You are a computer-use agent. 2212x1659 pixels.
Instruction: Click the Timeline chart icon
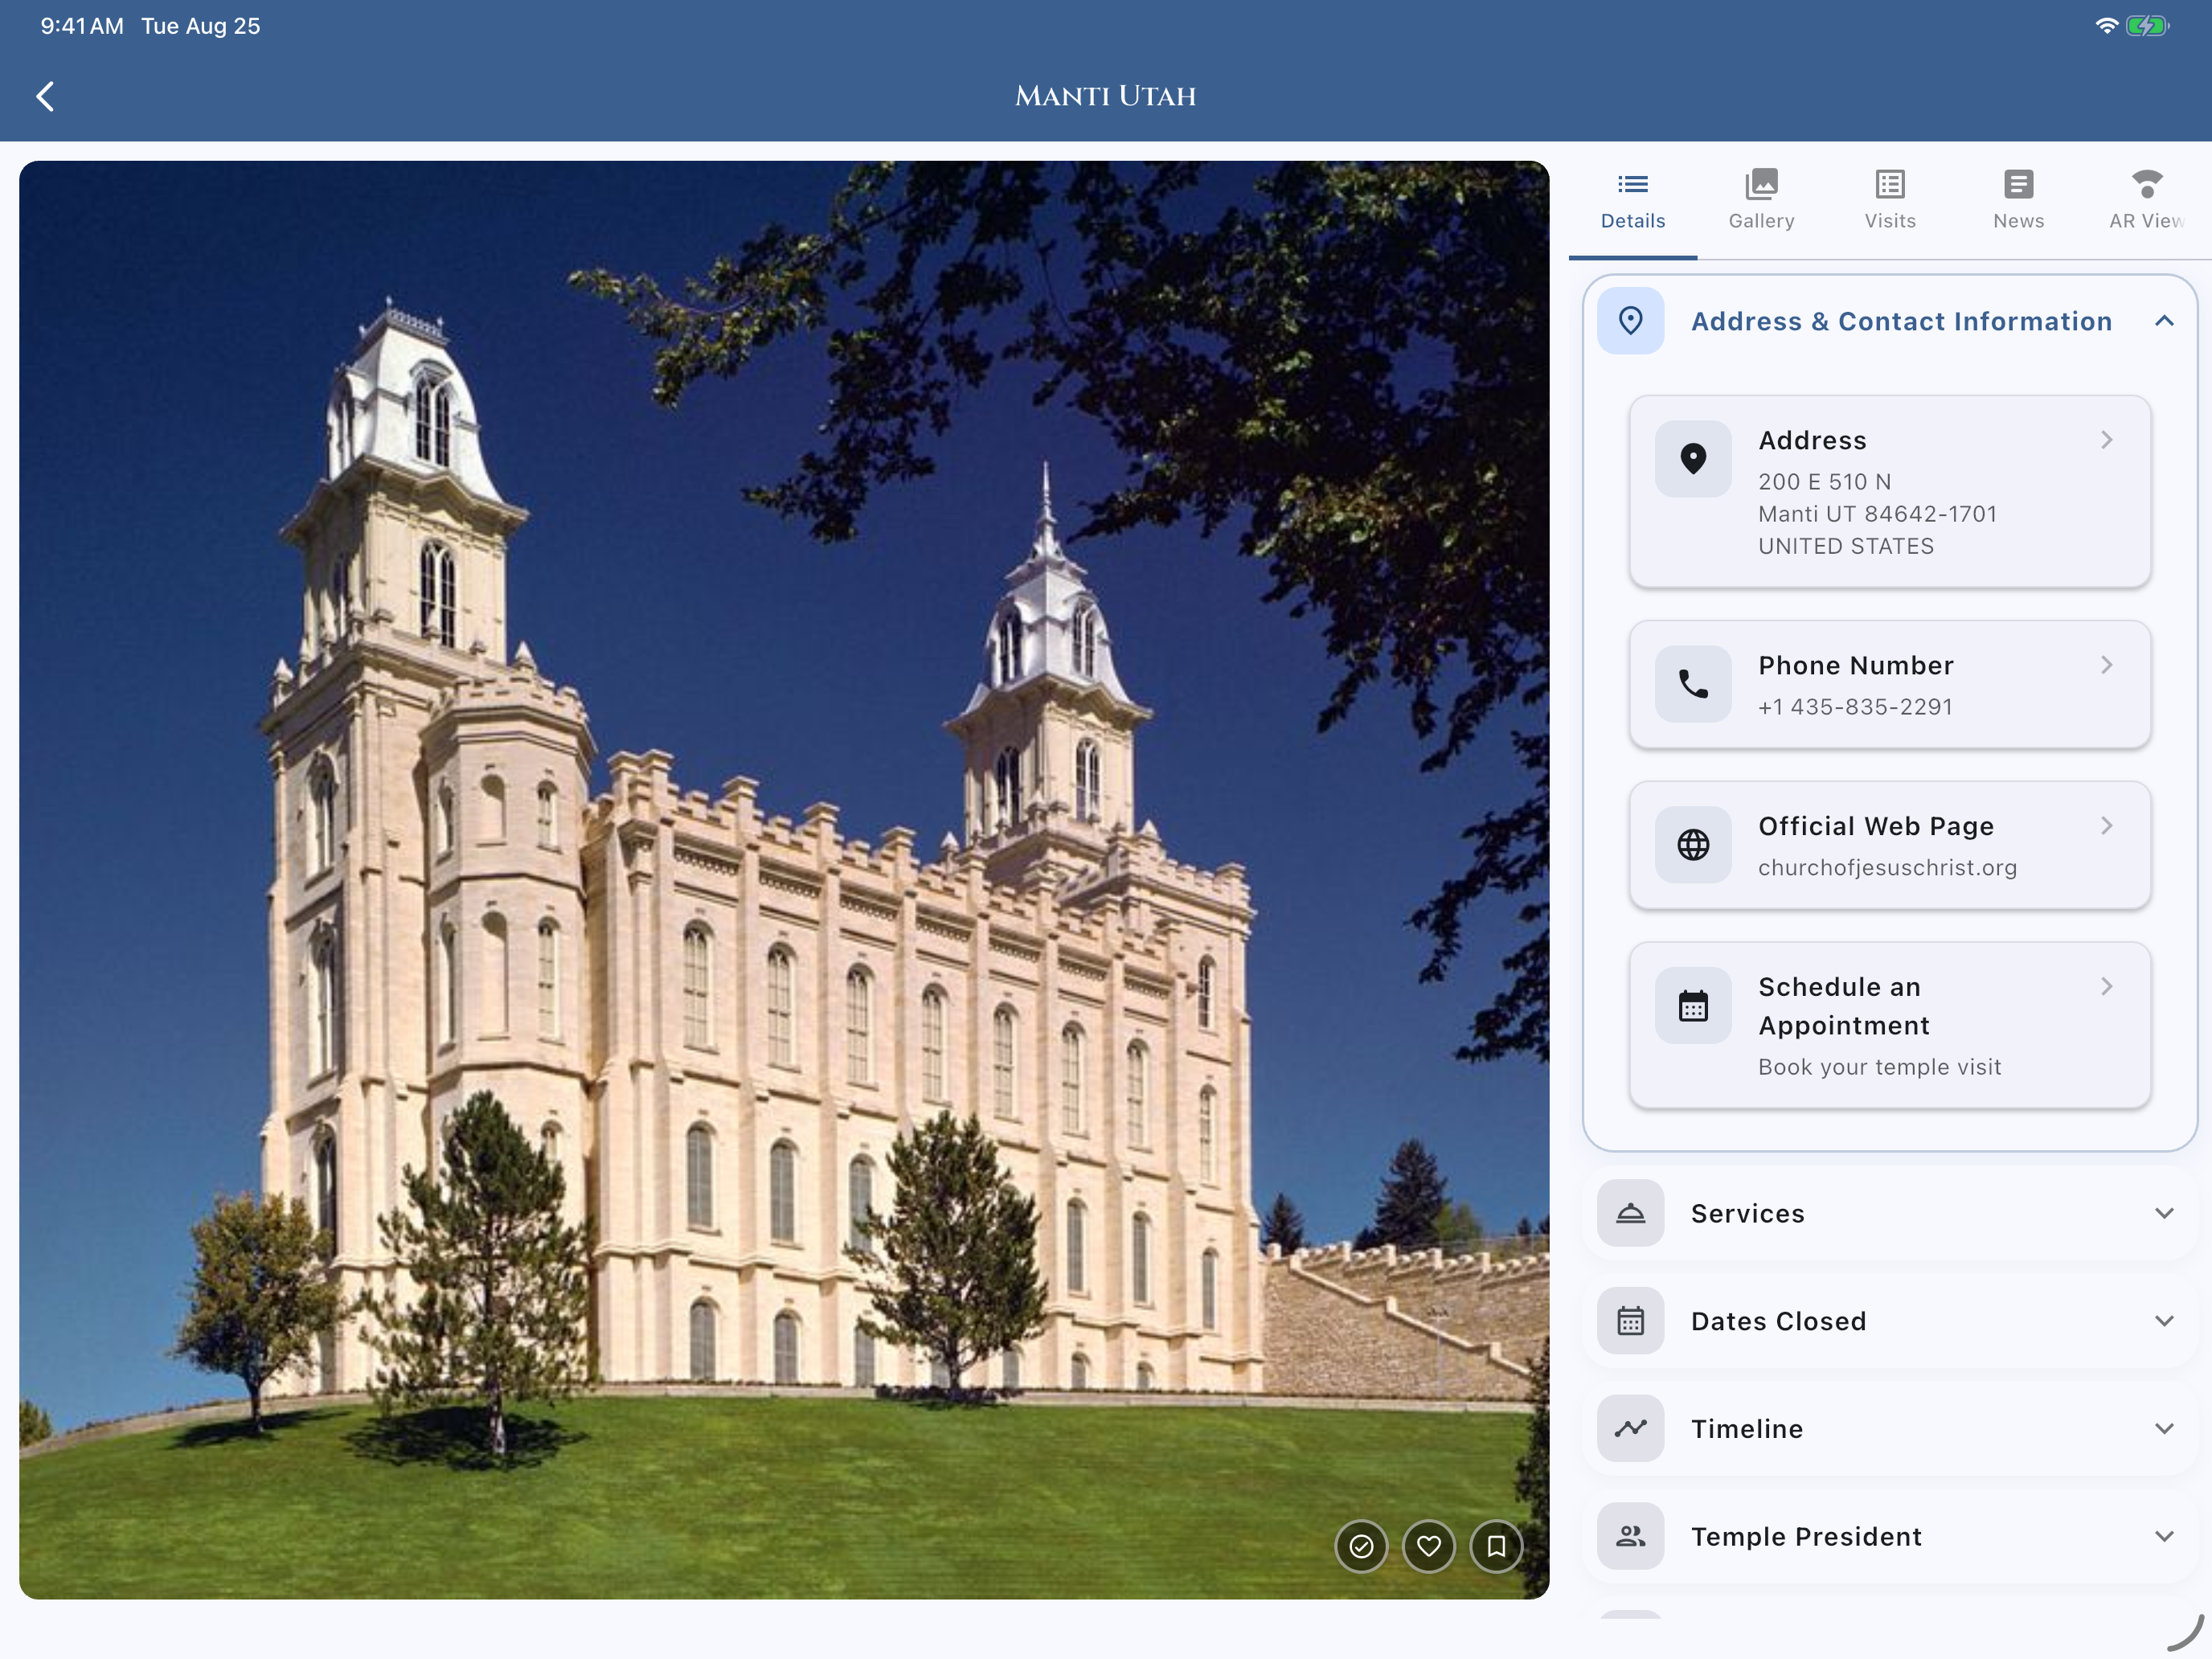1630,1429
